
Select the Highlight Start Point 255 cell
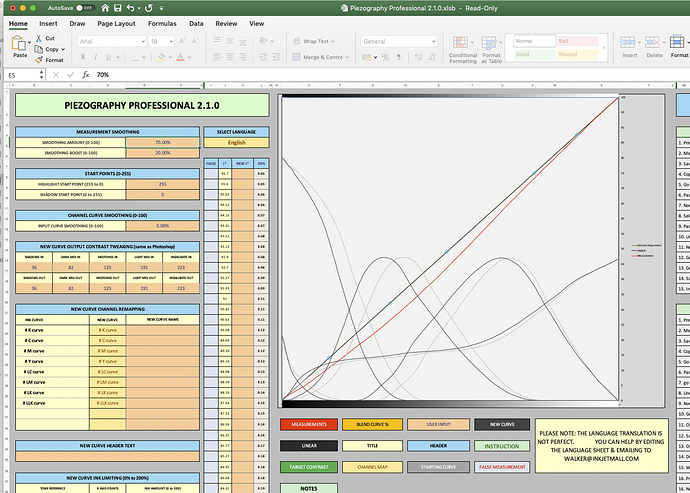click(x=162, y=184)
